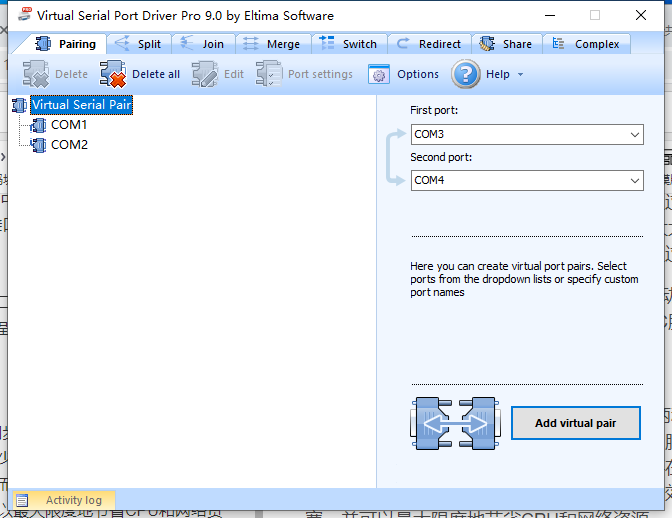Click the paired connectors illustration icon
The image size is (672, 518).
(x=455, y=423)
